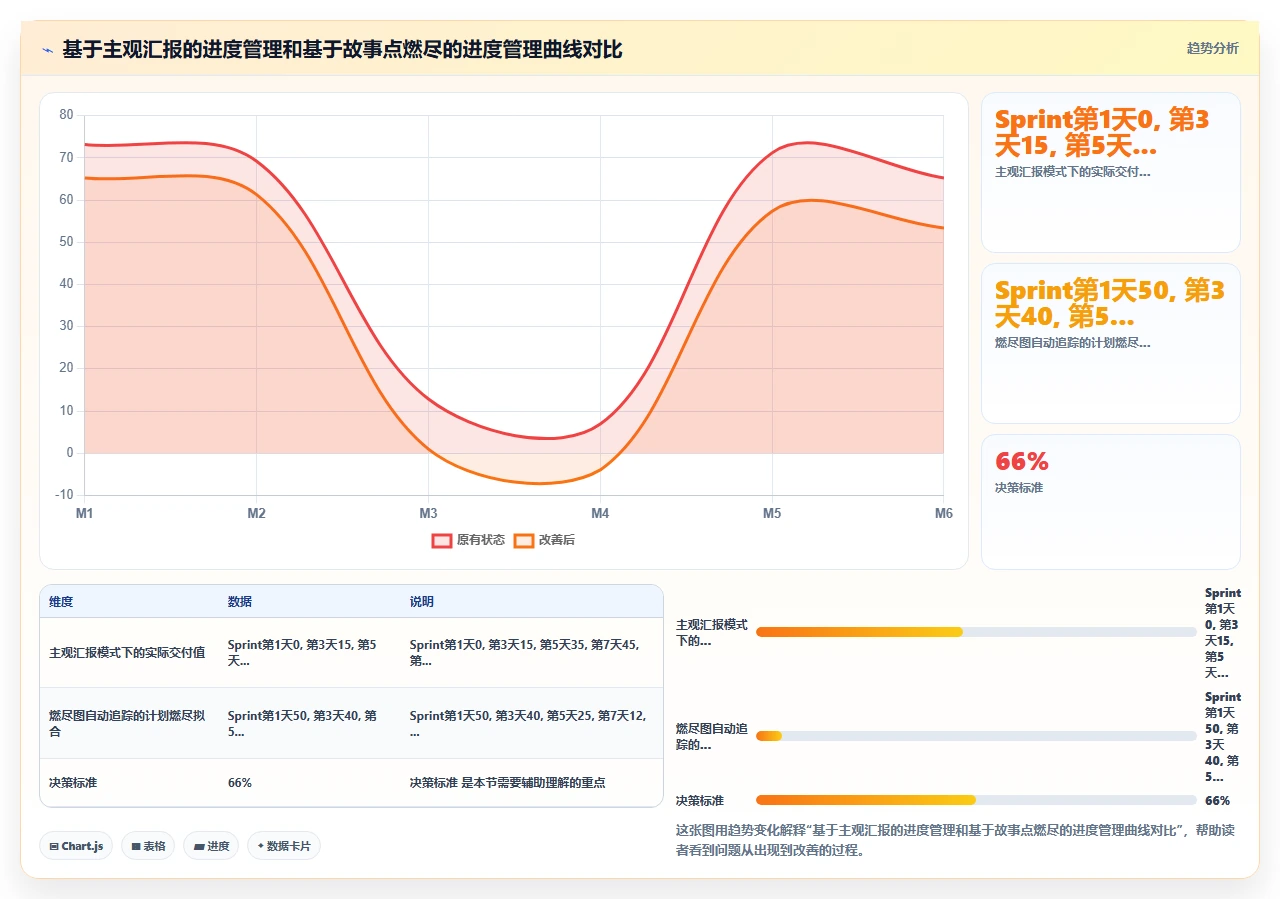Viewport: 1280px width, 899px height.
Task: Click the M6 x-axis label
Action: point(943,513)
